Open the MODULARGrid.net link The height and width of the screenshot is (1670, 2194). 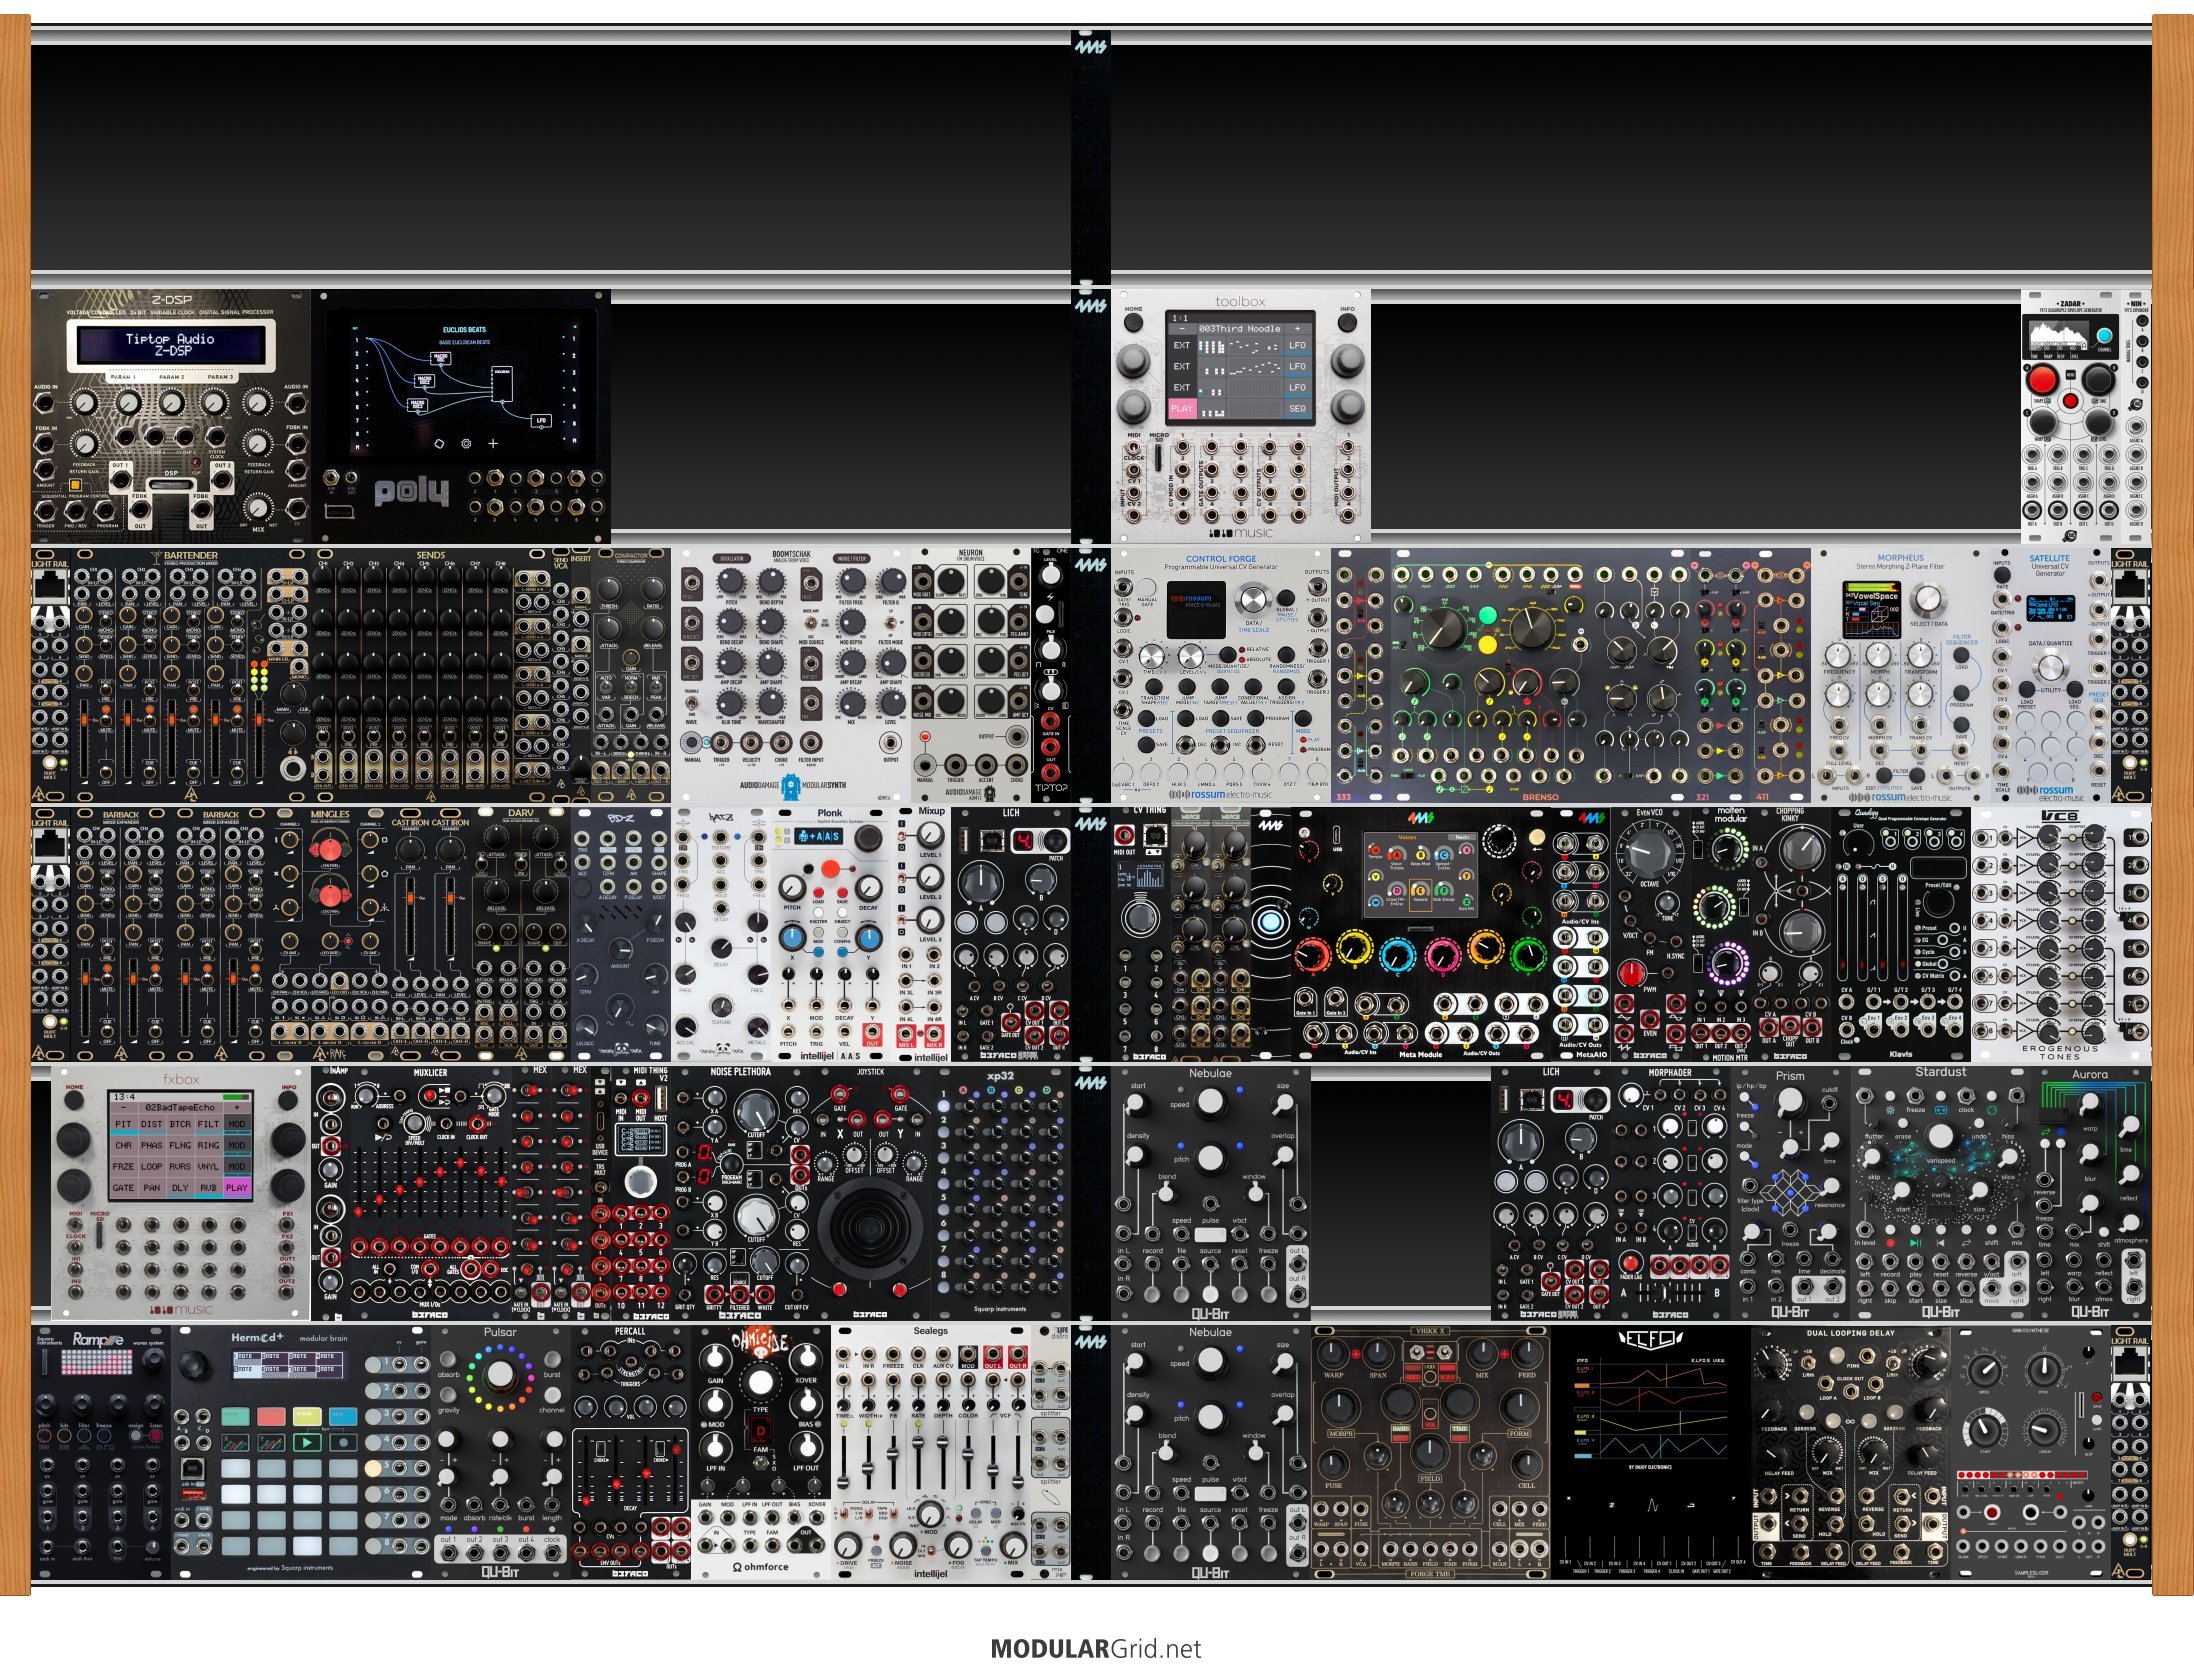pyautogui.click(x=1096, y=1649)
